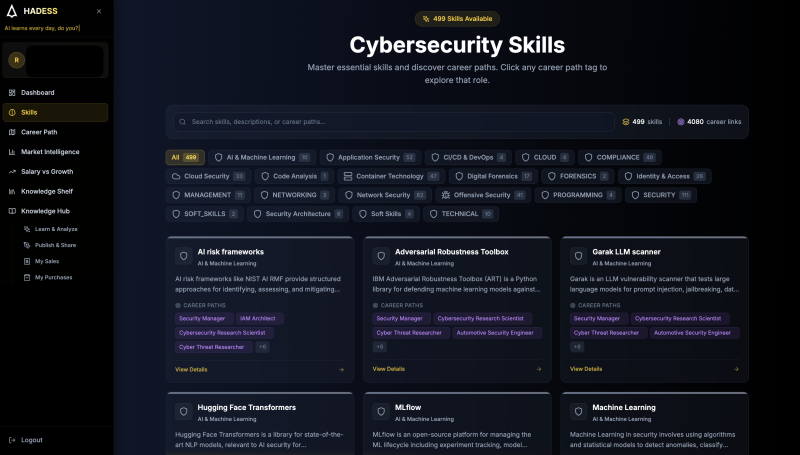
Task: Select Skills in the sidebar
Action: [55, 113]
